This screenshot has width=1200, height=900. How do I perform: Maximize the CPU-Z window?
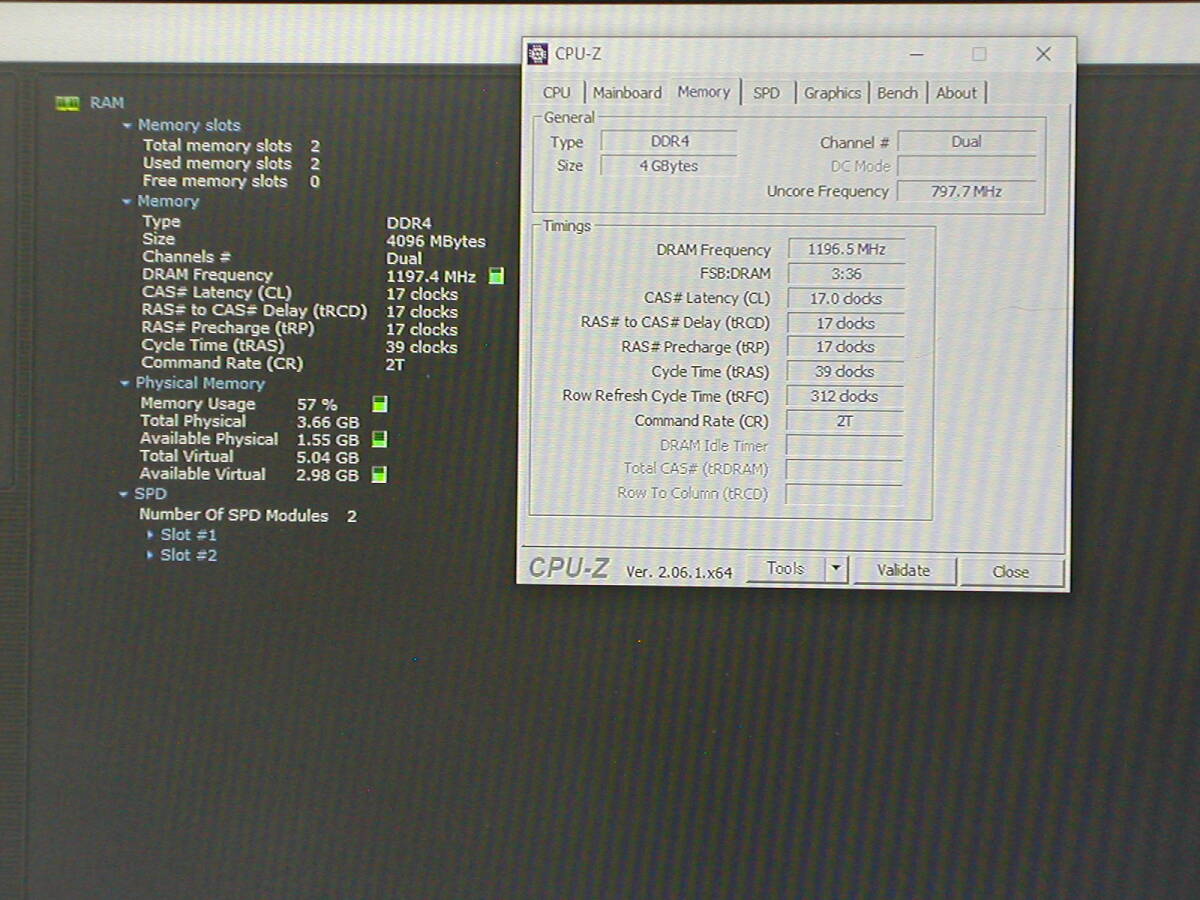coord(979,54)
